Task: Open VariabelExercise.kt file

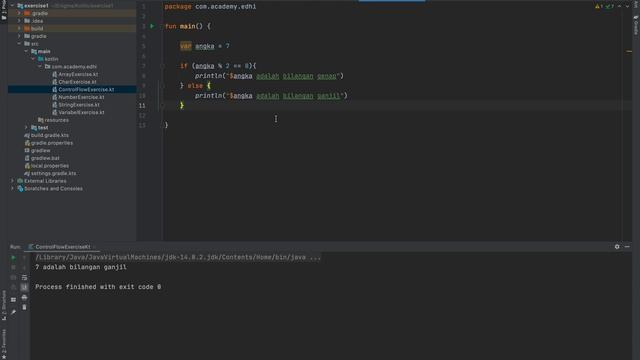Action: 81,112
